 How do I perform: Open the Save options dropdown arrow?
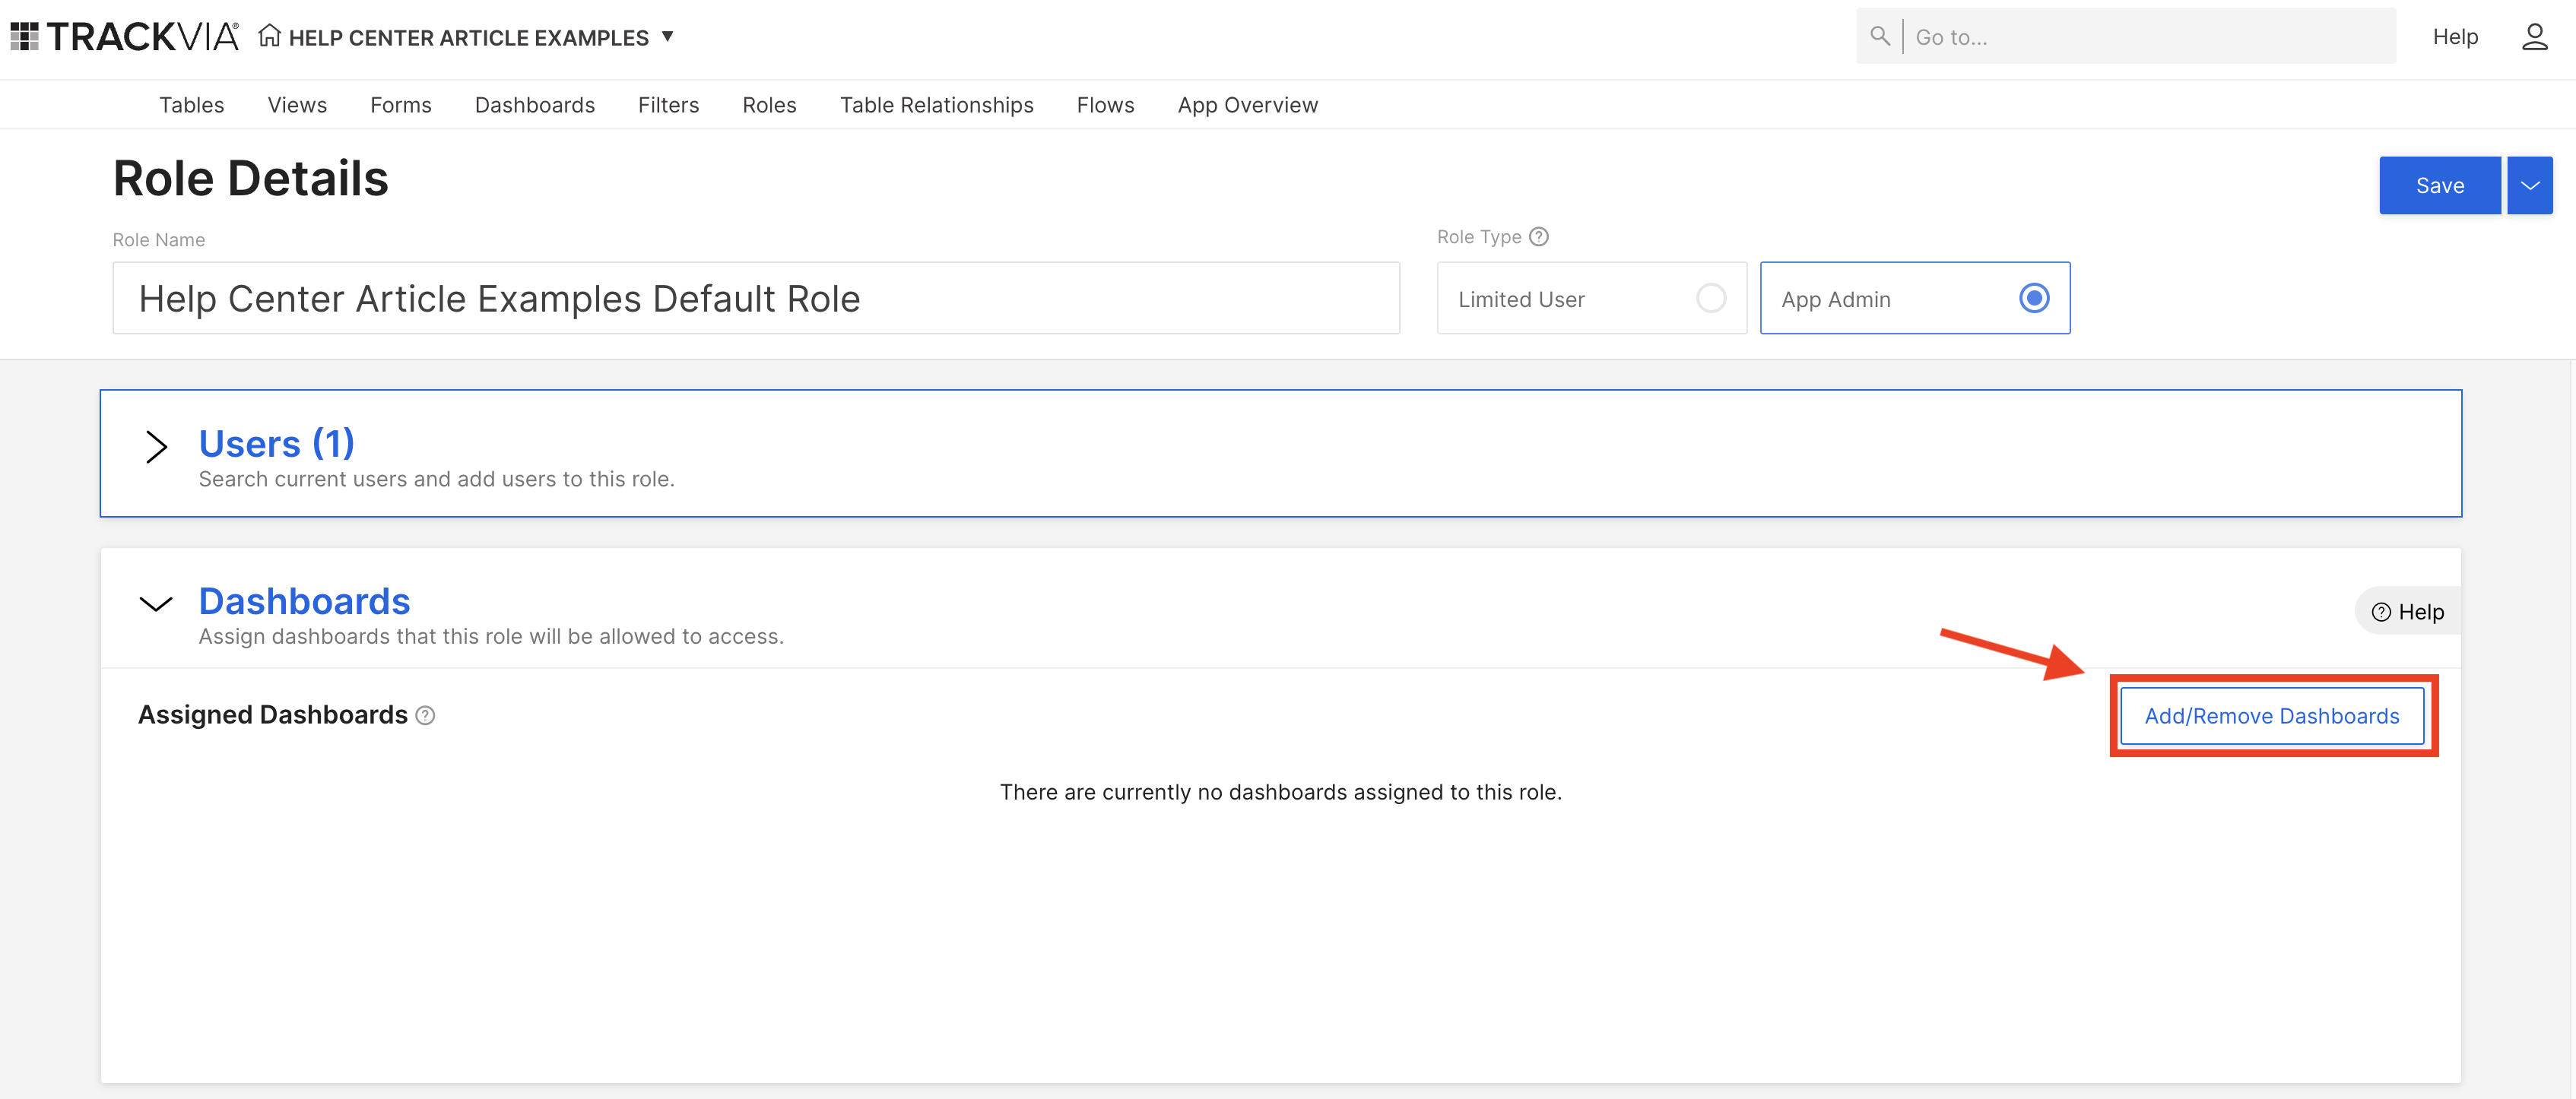pos(2529,185)
